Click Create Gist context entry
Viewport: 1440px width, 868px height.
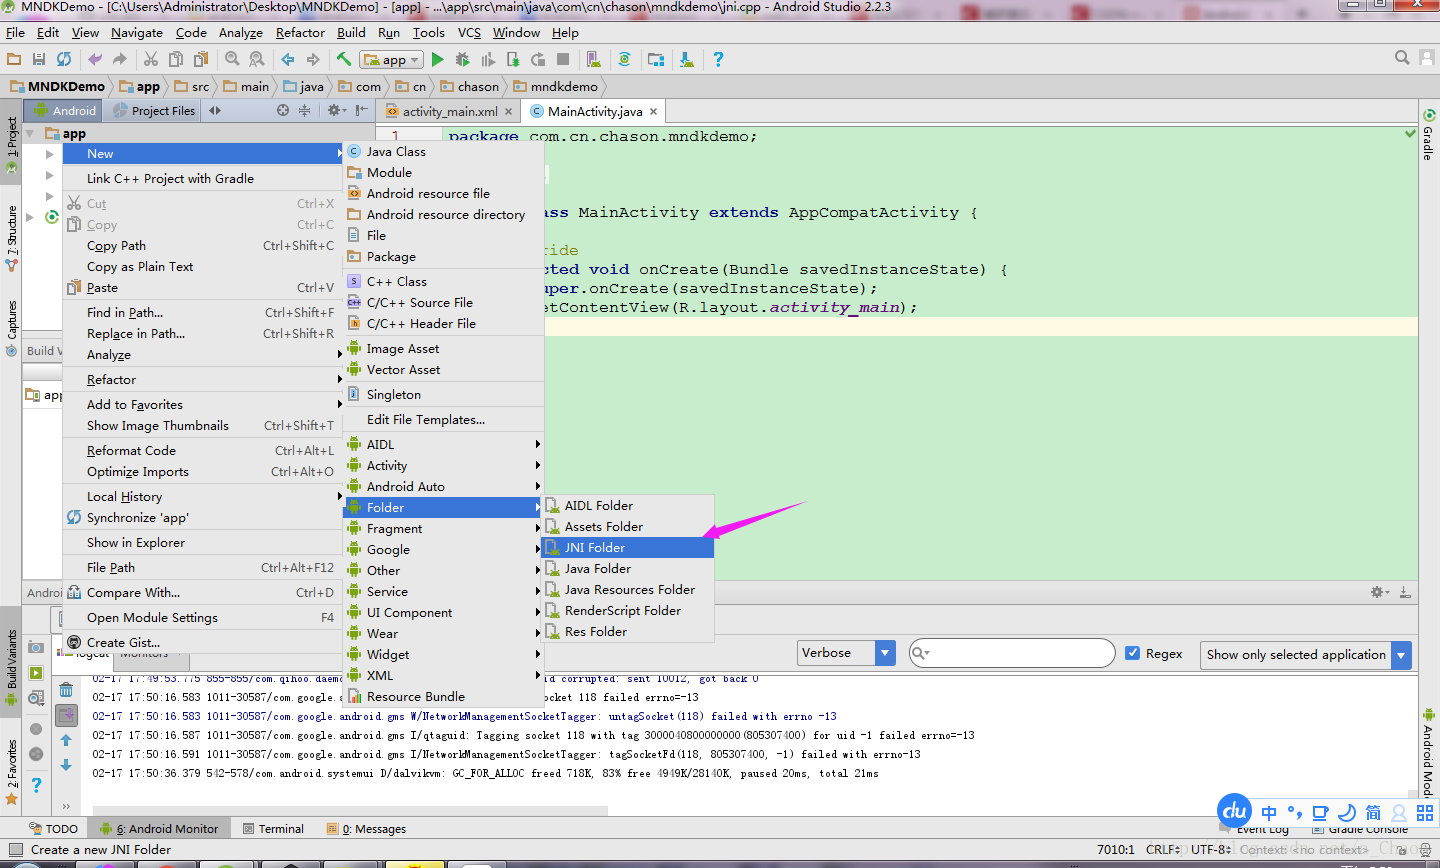[203, 642]
